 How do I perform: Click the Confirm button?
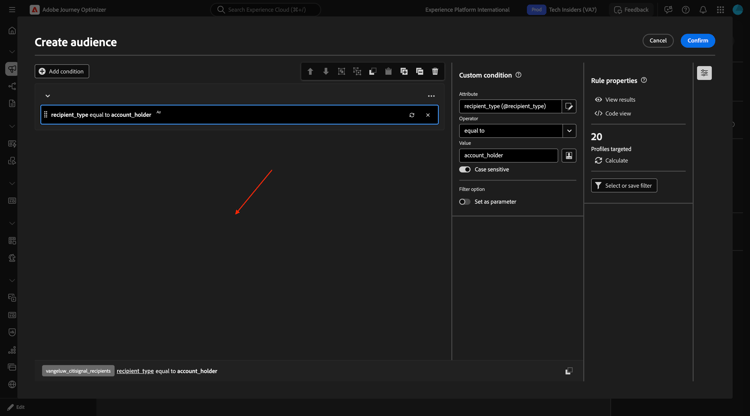click(697, 41)
